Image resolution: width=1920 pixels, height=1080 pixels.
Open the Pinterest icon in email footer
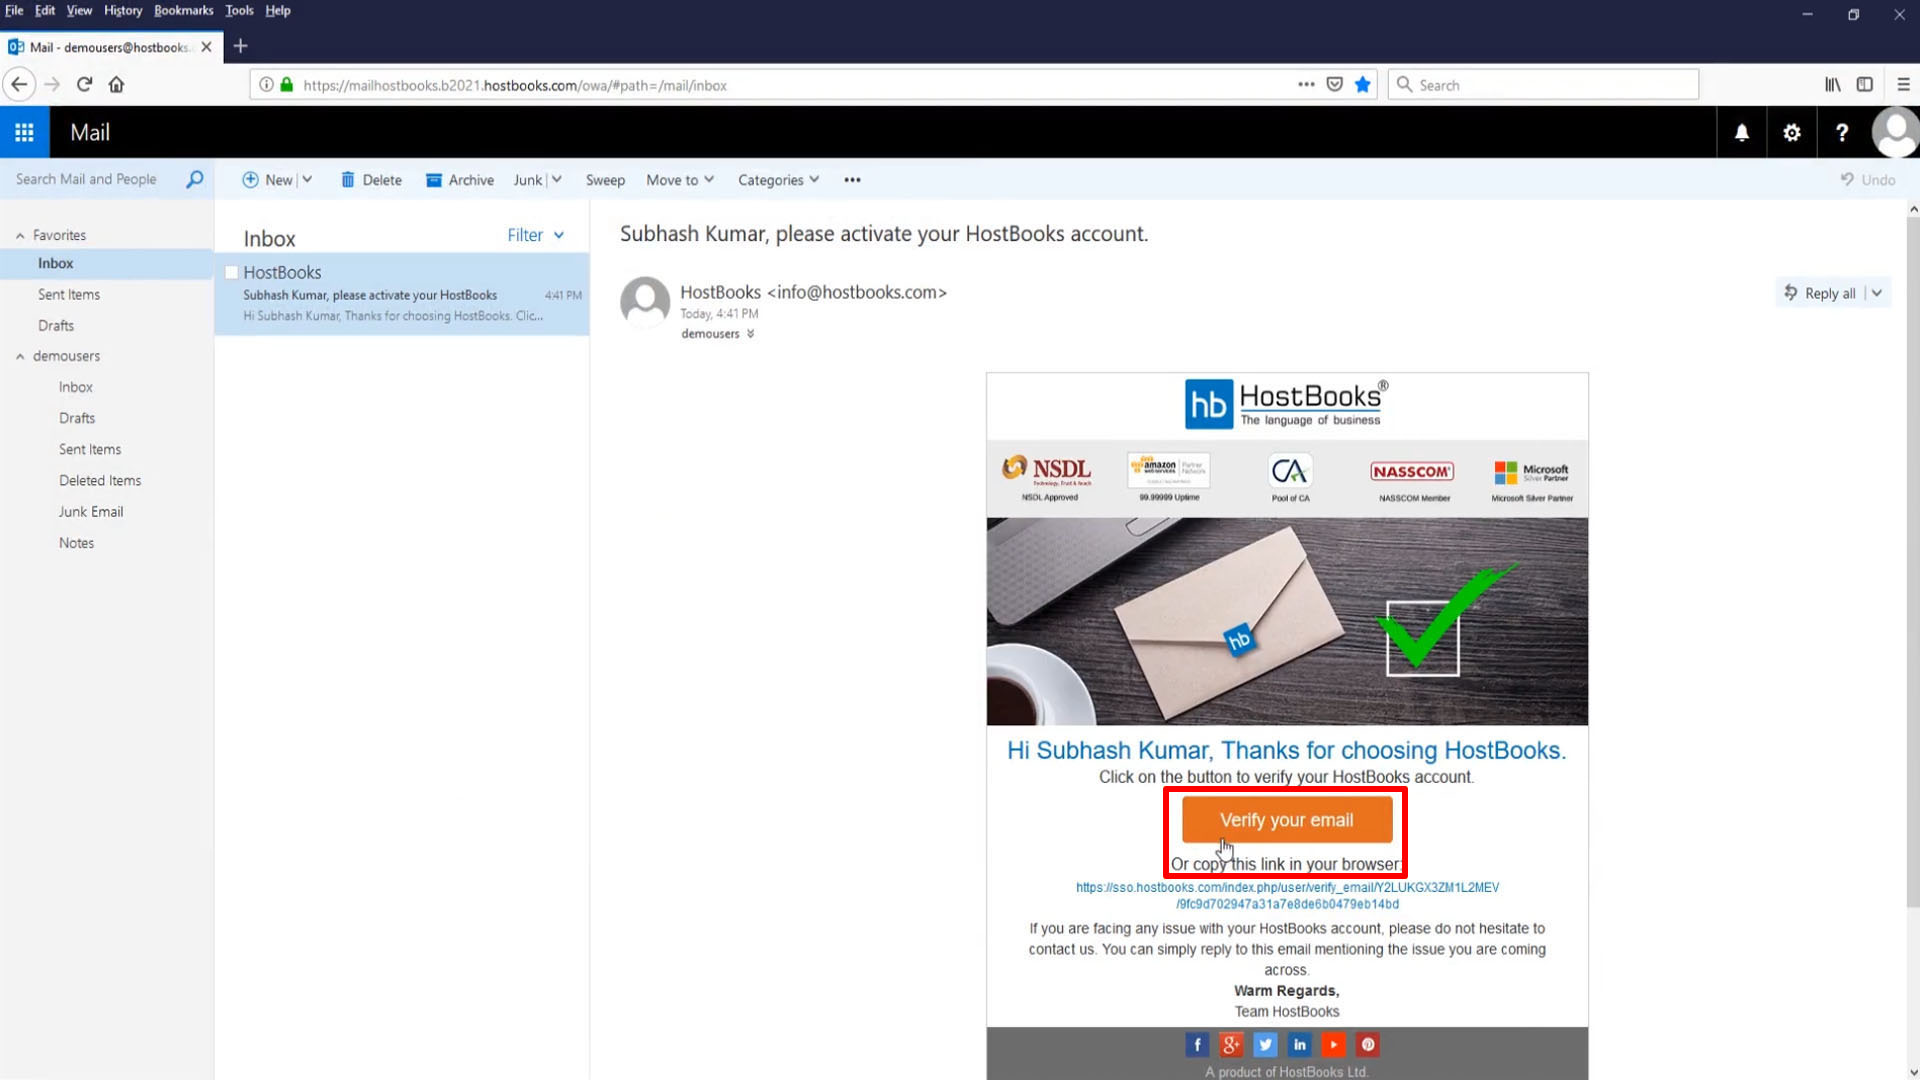point(1367,1045)
